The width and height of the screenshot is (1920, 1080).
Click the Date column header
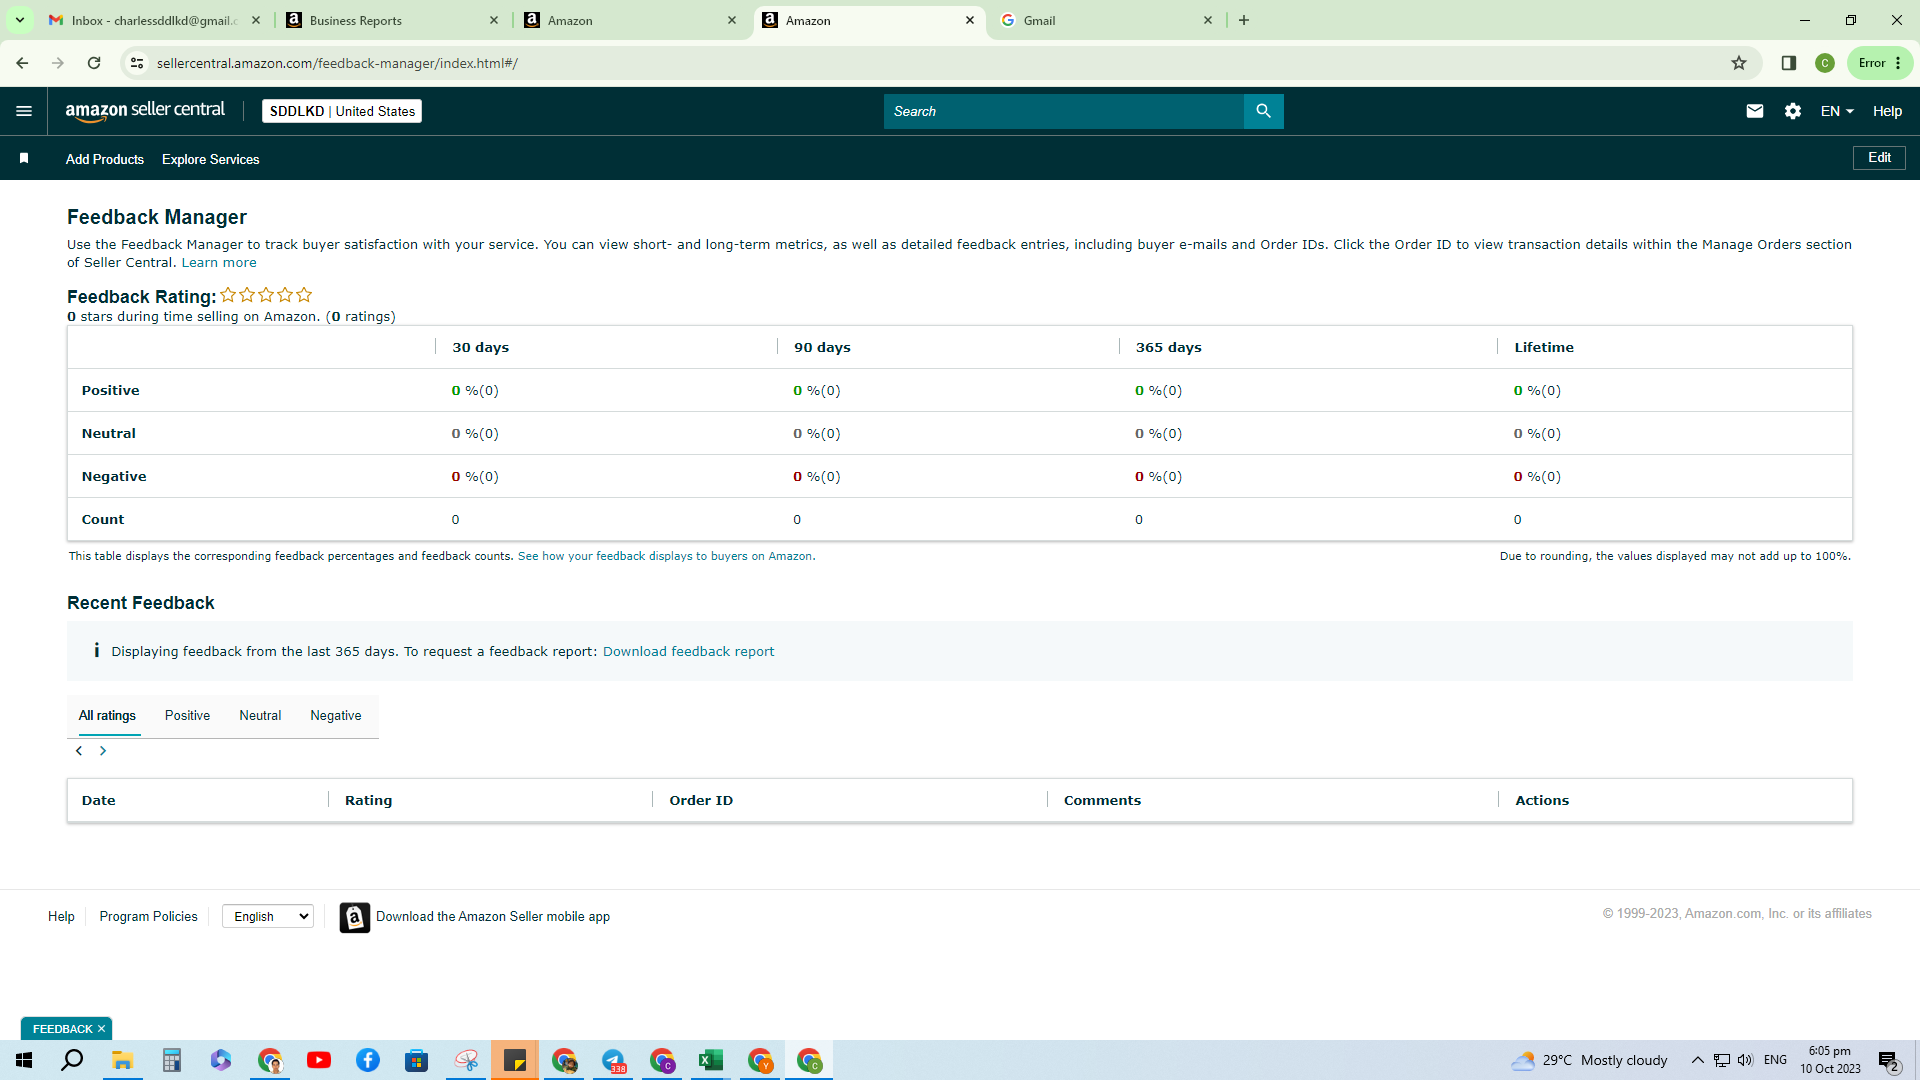click(99, 800)
